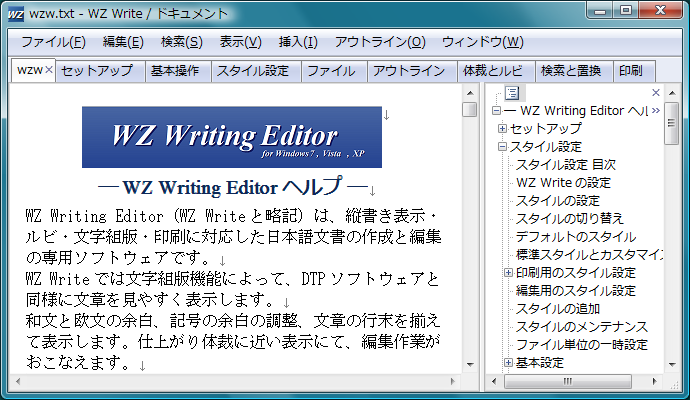The height and width of the screenshot is (400, 690).
Task: Close the outline pane with the small X
Action: (x=656, y=92)
